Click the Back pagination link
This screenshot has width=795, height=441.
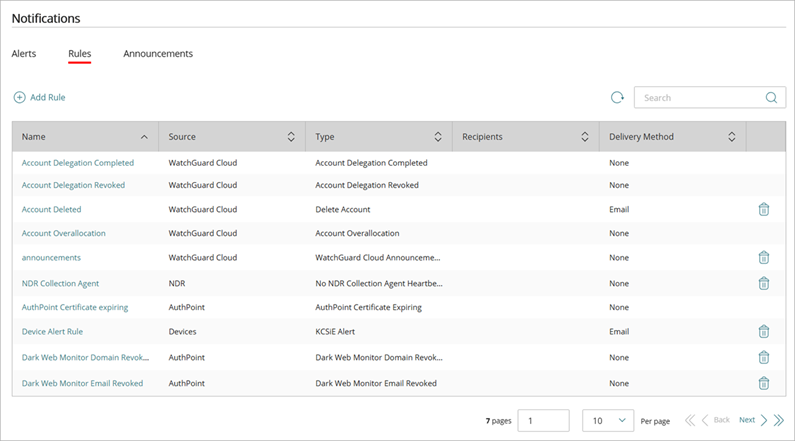point(721,420)
